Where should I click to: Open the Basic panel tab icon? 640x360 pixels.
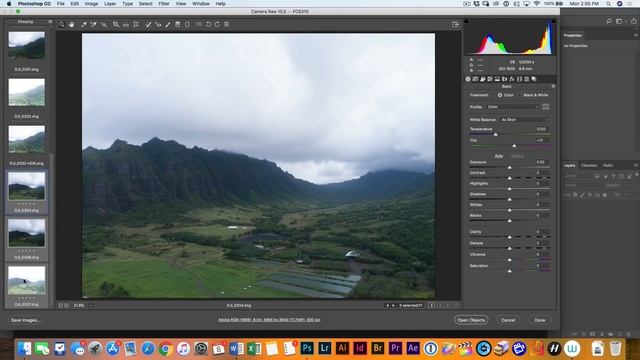click(468, 79)
